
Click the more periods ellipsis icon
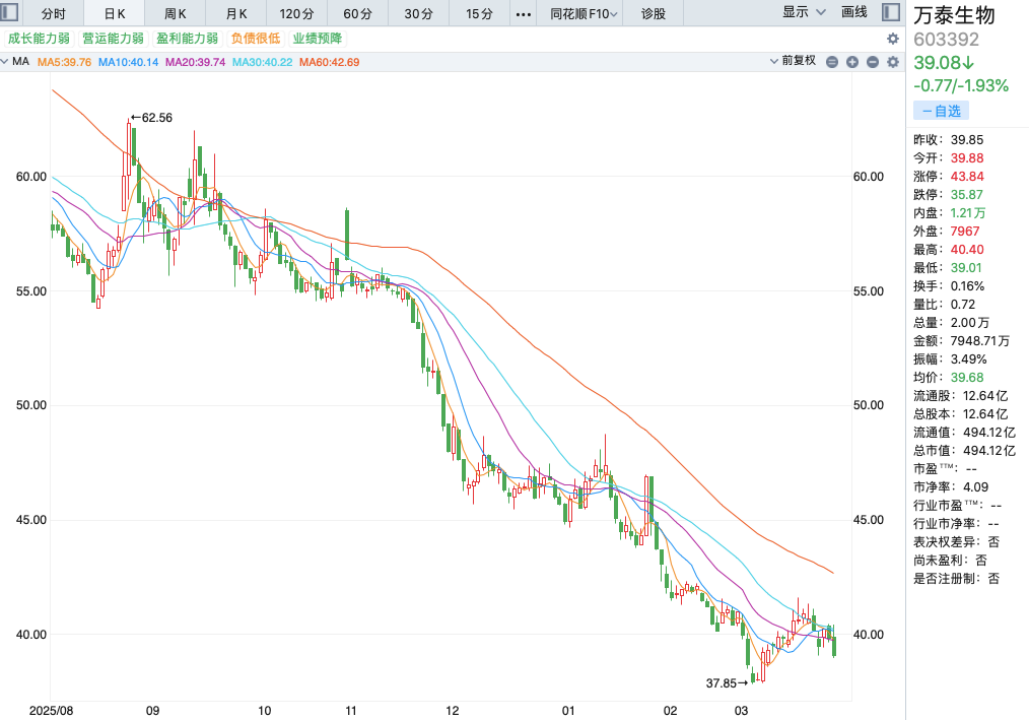click(x=522, y=14)
